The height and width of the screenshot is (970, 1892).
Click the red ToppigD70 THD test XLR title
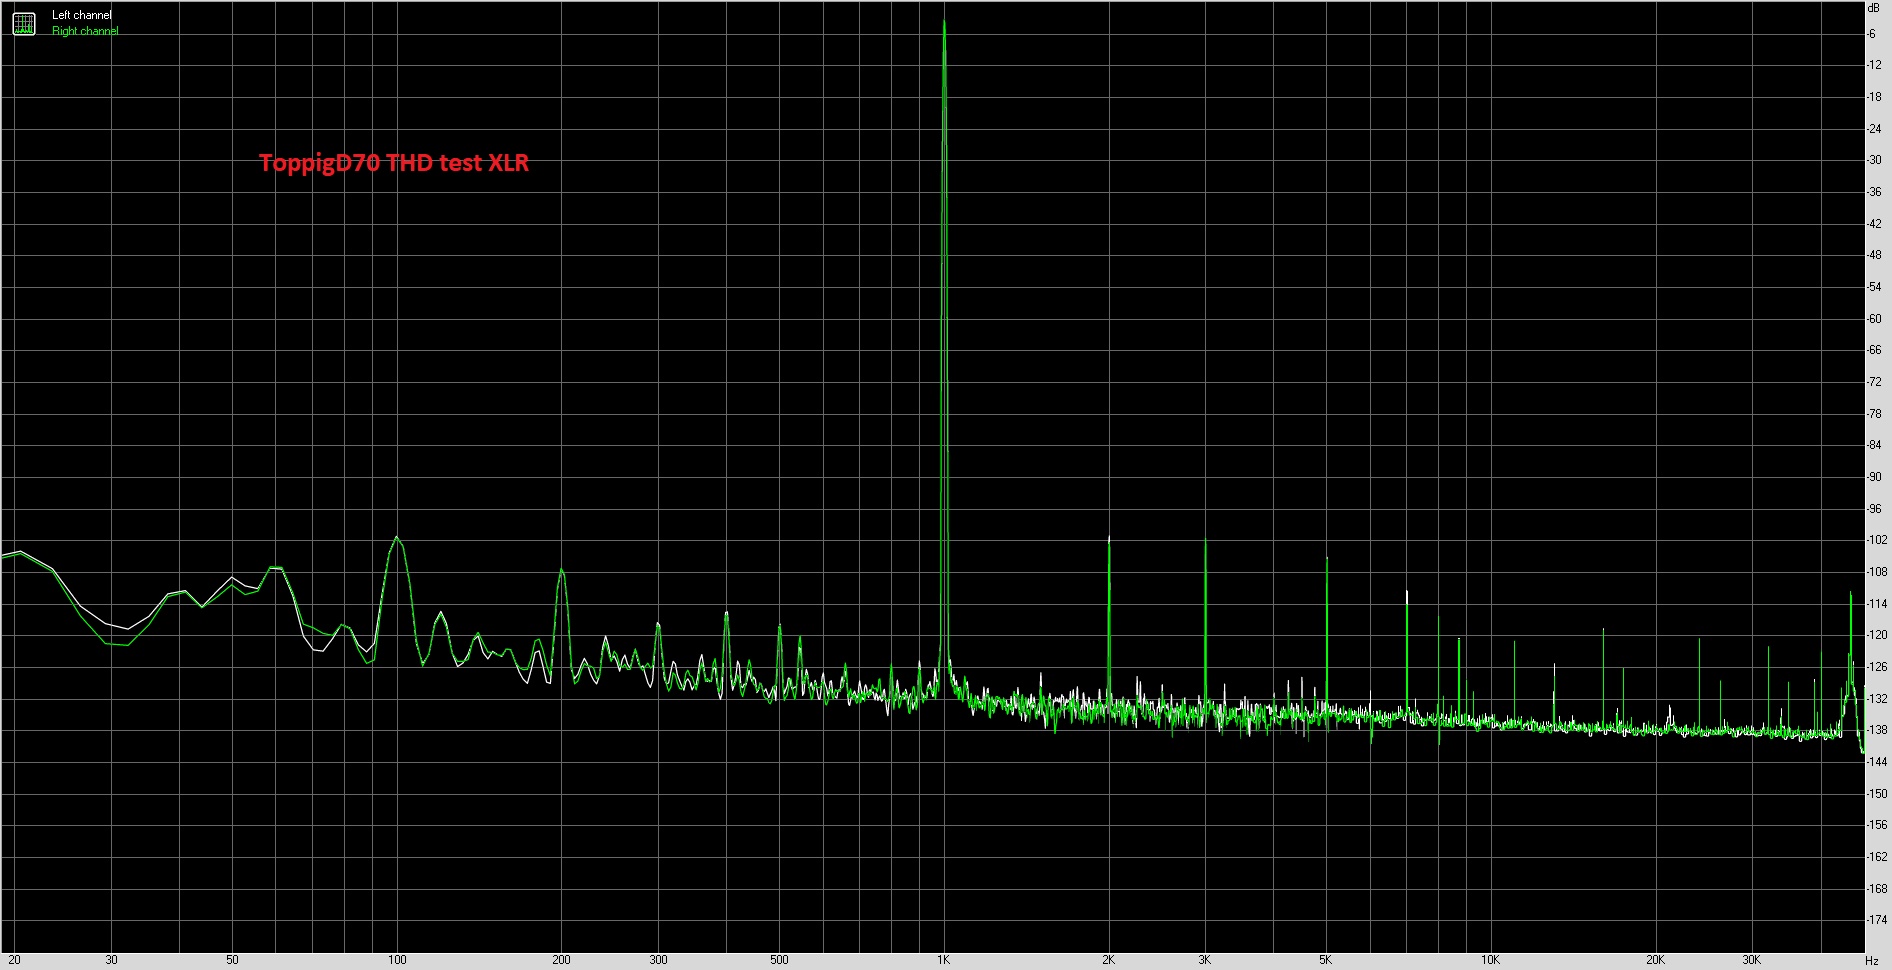(x=394, y=163)
